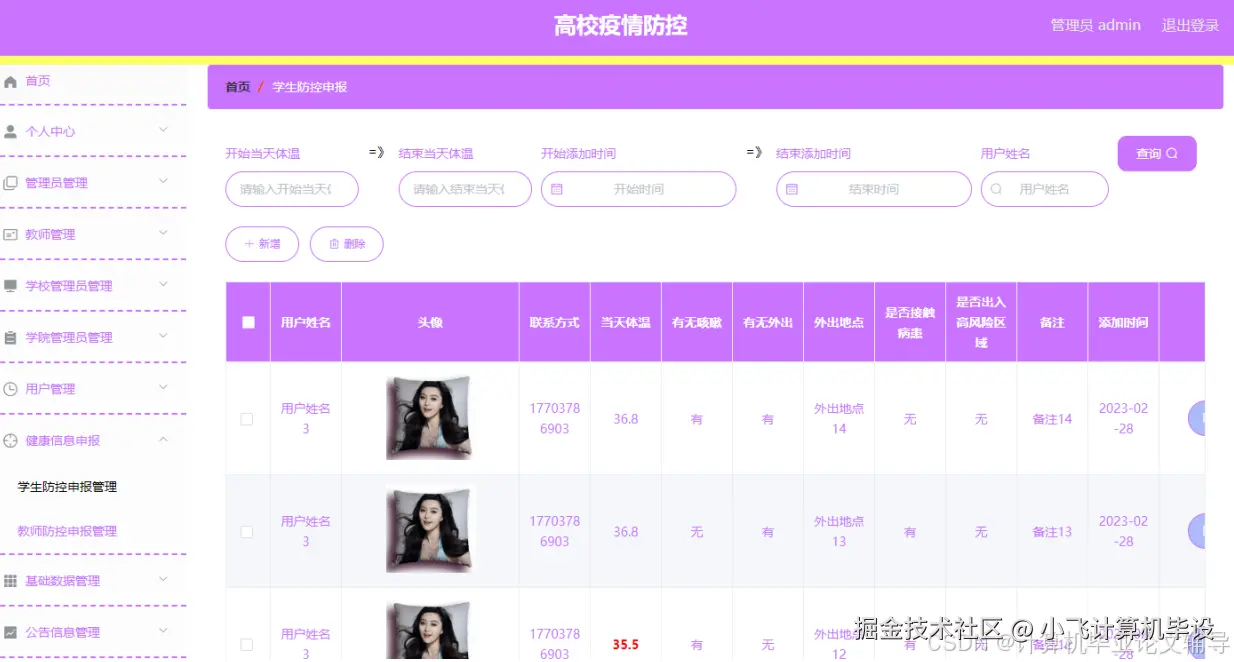Screen dimensions: 1234x662
Task: Click the monitor icon beside 学校管理员管理
Action: click(11, 286)
